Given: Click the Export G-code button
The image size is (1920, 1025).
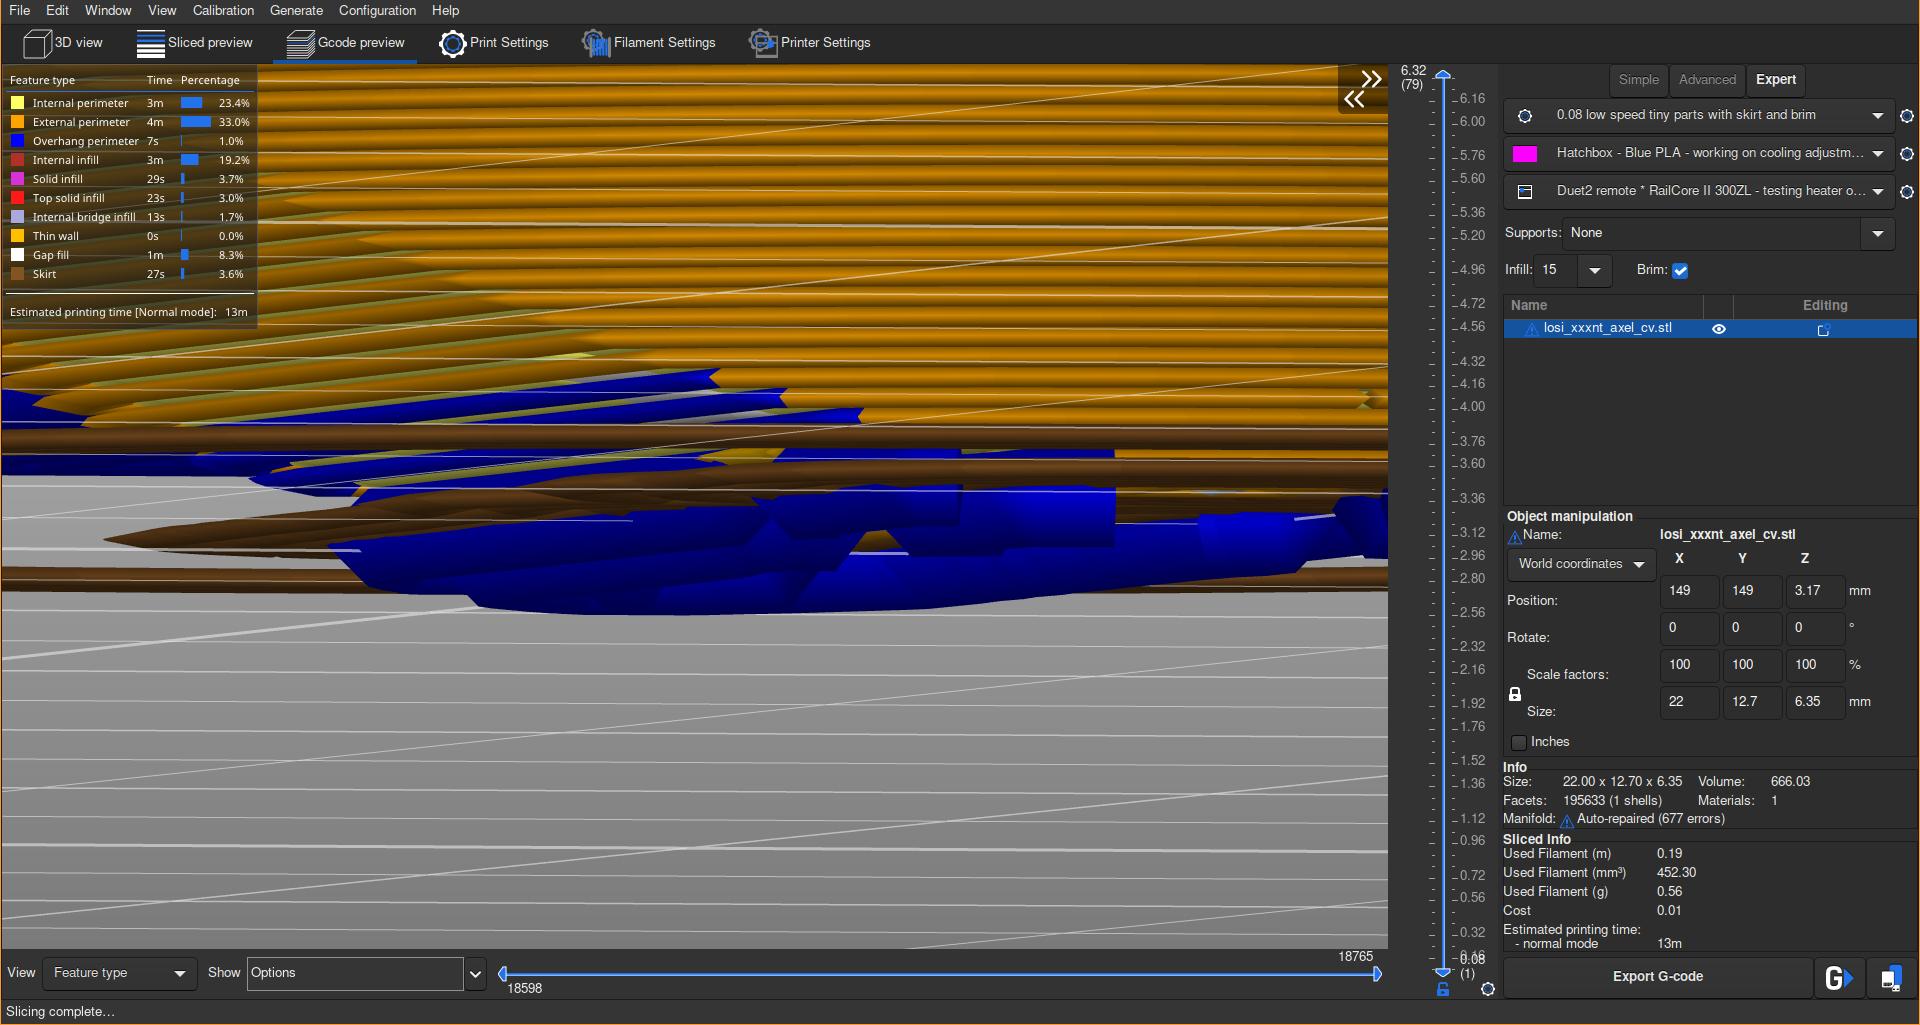Looking at the screenshot, I should tap(1657, 977).
